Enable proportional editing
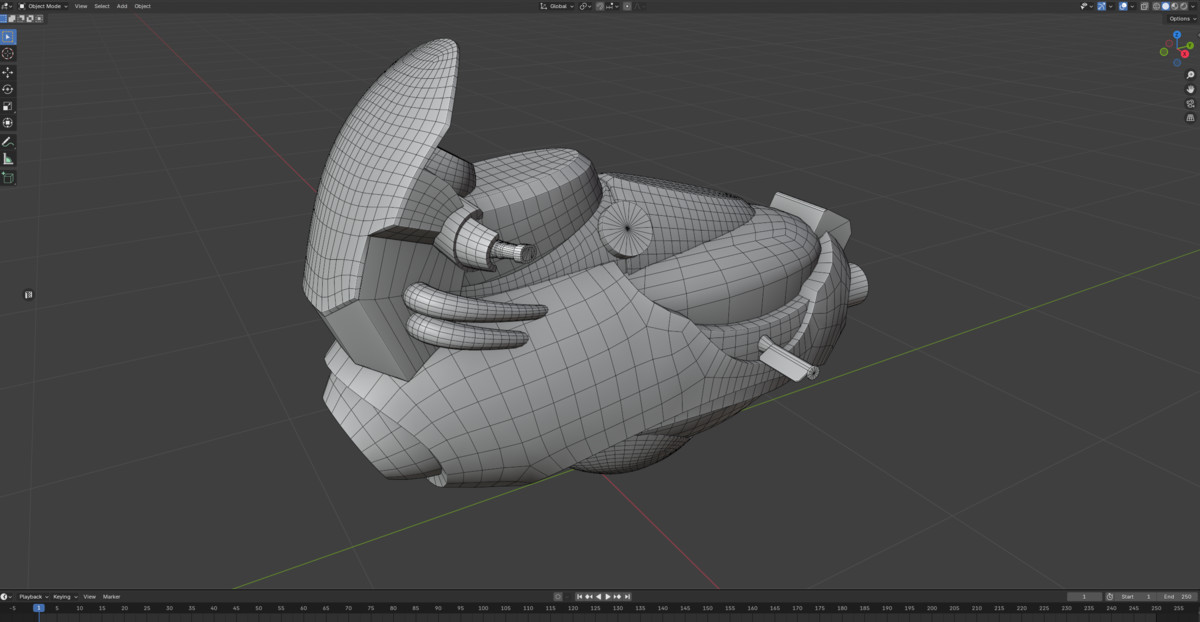This screenshot has height=622, width=1200. 627,6
